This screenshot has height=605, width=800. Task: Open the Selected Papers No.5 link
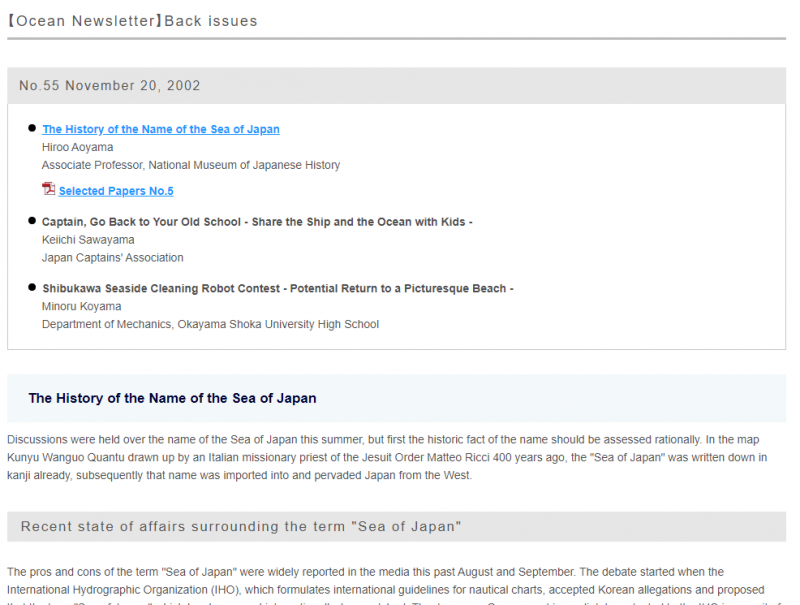(116, 191)
